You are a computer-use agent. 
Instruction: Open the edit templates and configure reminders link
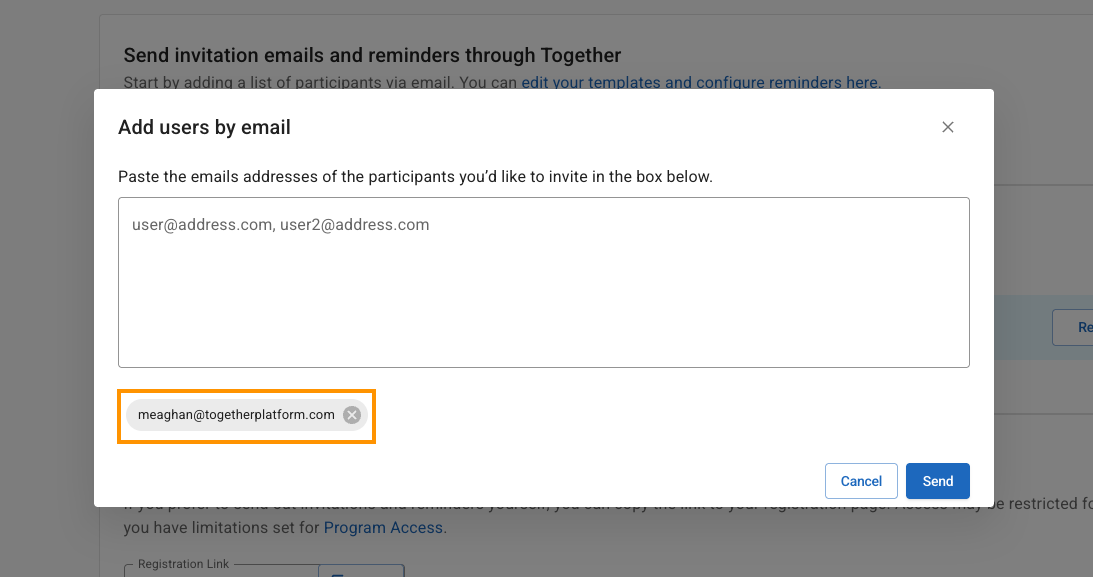click(700, 83)
